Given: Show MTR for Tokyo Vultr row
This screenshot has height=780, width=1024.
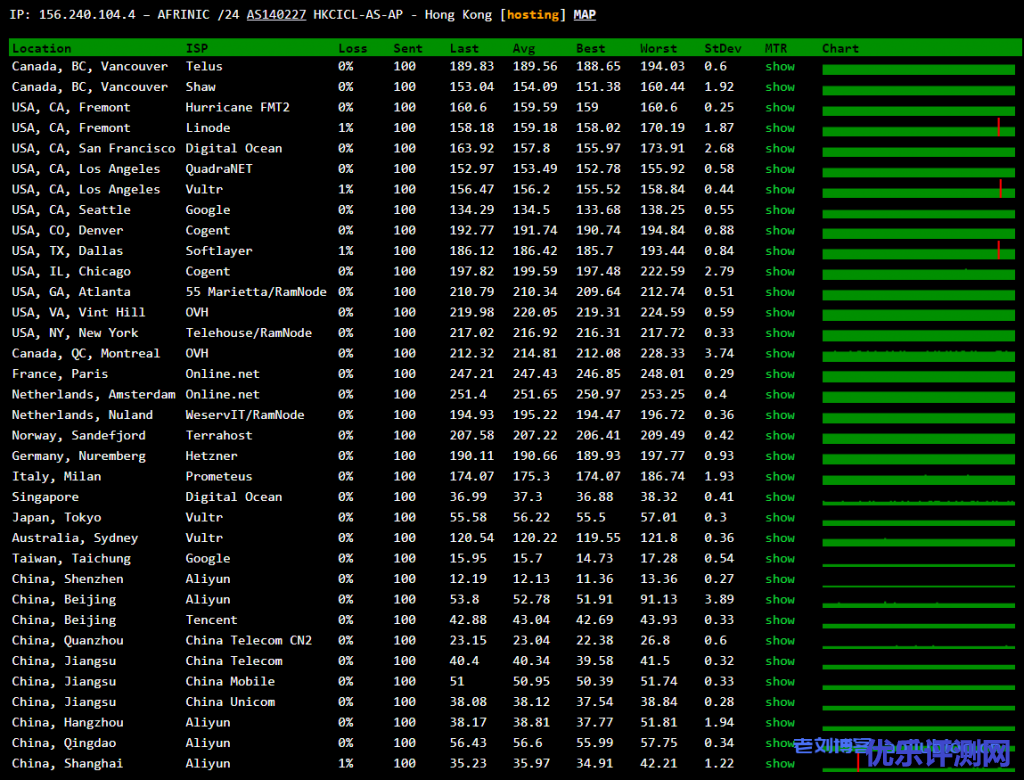Looking at the screenshot, I should point(780,518).
